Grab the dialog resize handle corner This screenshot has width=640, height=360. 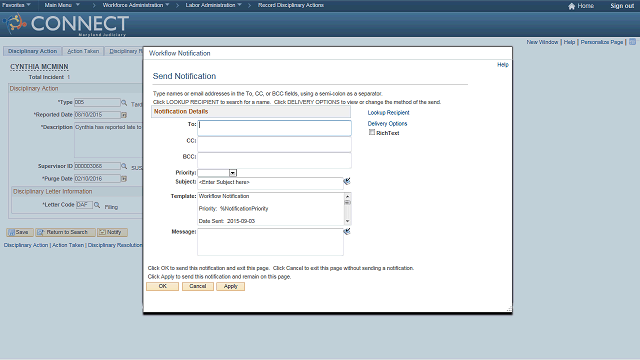509,309
